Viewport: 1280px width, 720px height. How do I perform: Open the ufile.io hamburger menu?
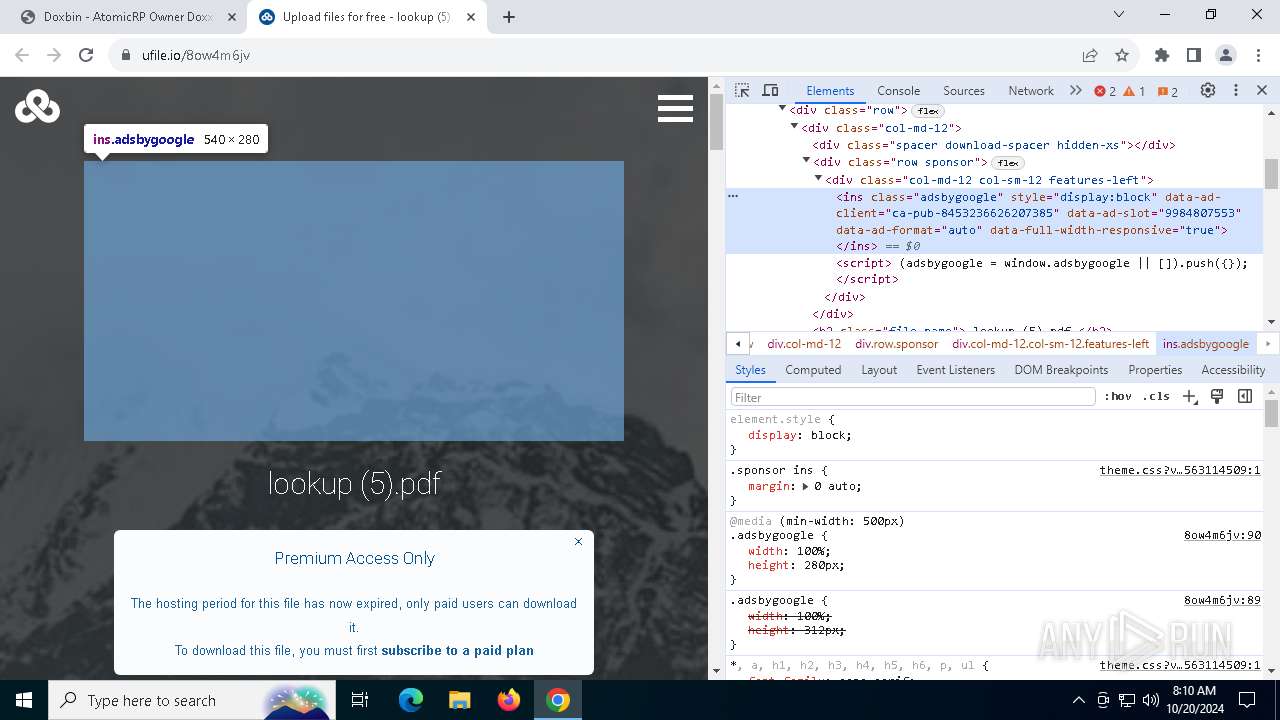click(x=675, y=108)
